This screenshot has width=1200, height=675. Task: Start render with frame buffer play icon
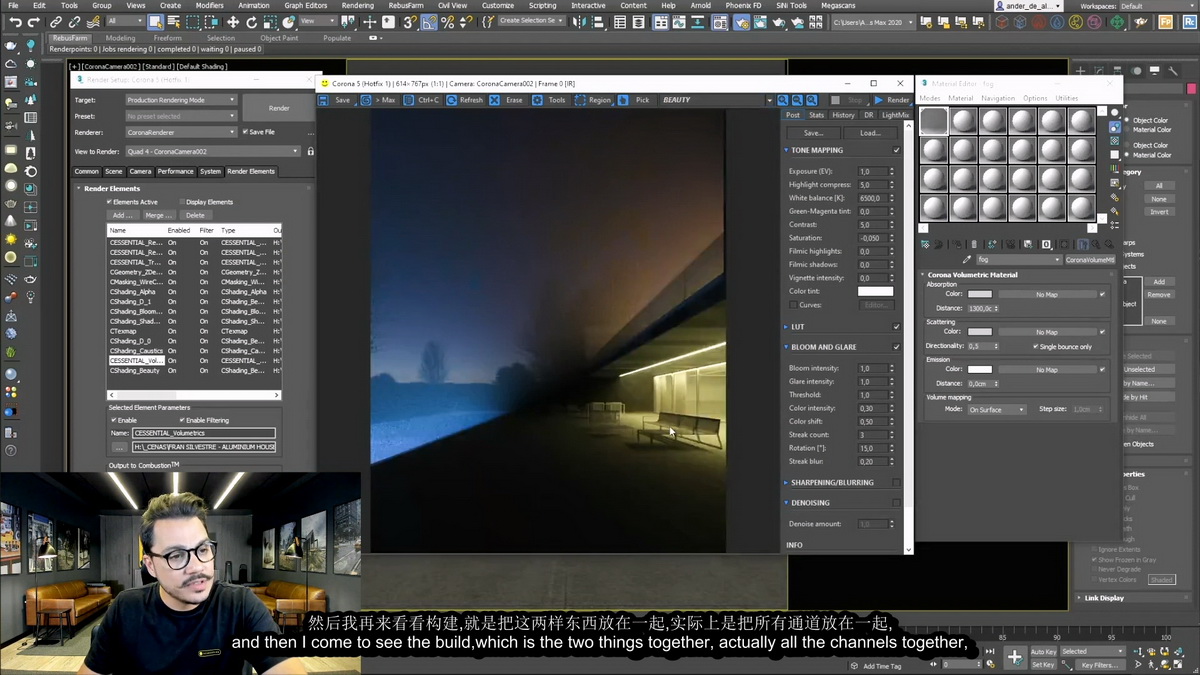[878, 100]
